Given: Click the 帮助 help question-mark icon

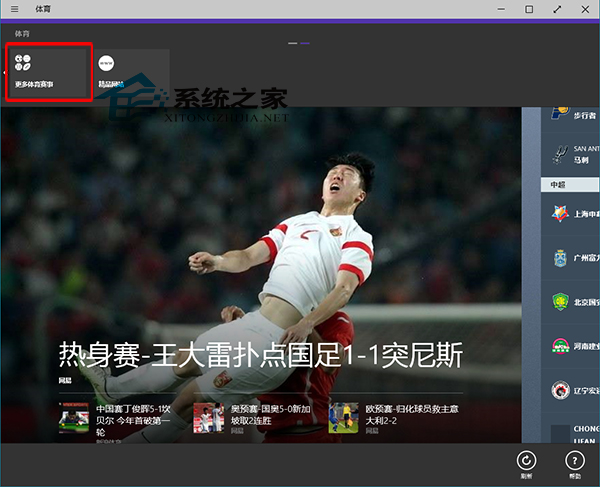Looking at the screenshot, I should [575, 461].
